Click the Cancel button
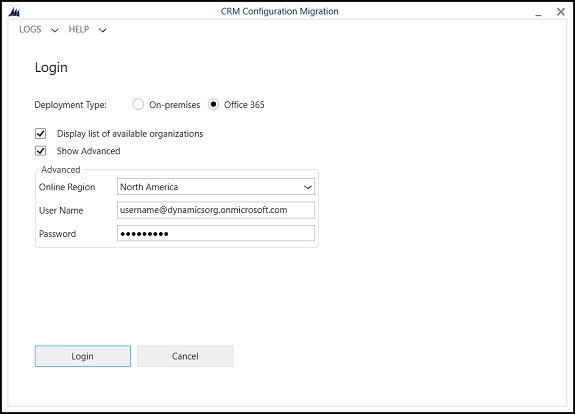This screenshot has height=414, width=575. click(x=185, y=356)
